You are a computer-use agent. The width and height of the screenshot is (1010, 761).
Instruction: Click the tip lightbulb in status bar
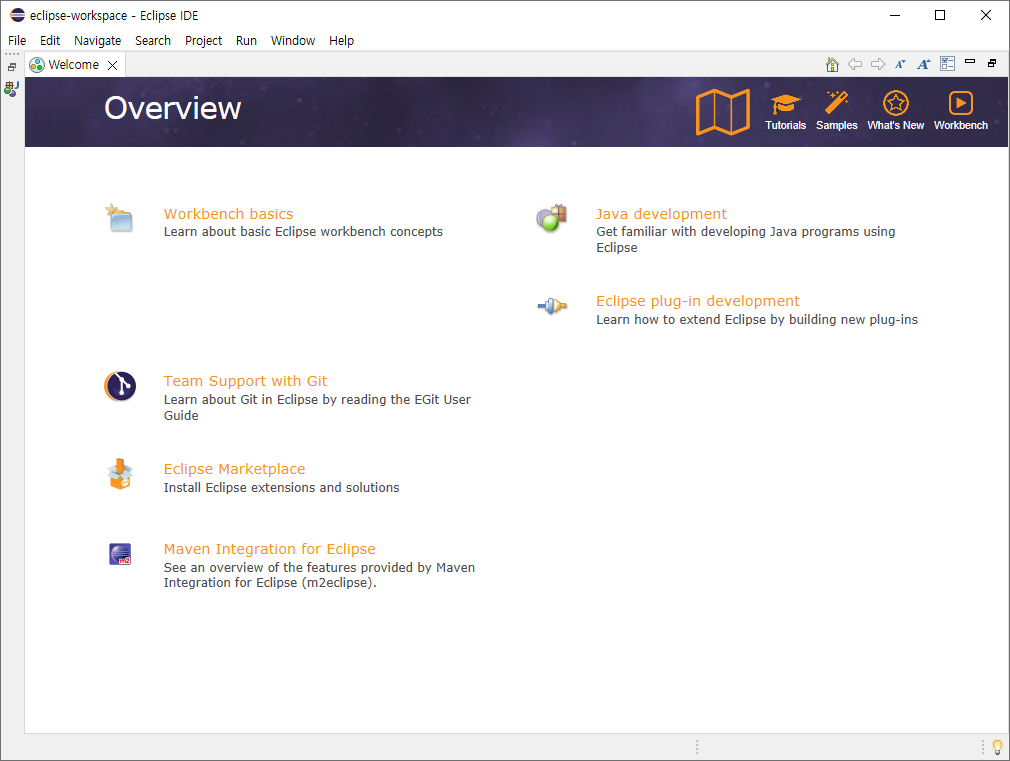(x=998, y=747)
